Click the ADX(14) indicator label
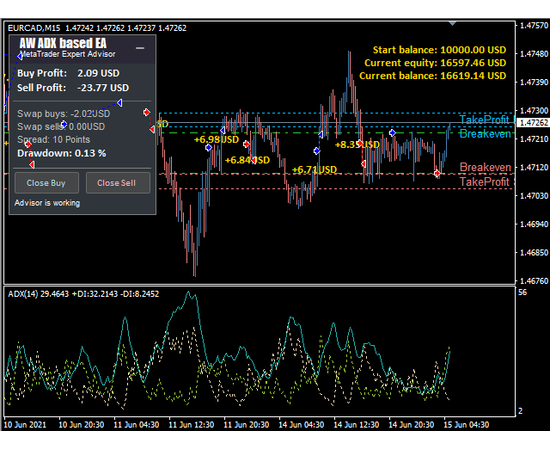 [83, 294]
